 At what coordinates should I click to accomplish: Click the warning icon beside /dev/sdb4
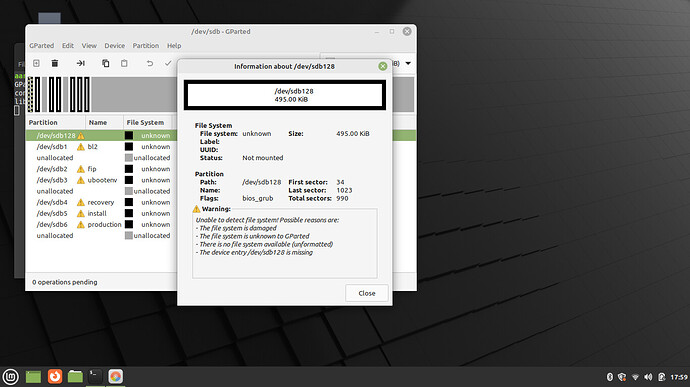point(81,202)
